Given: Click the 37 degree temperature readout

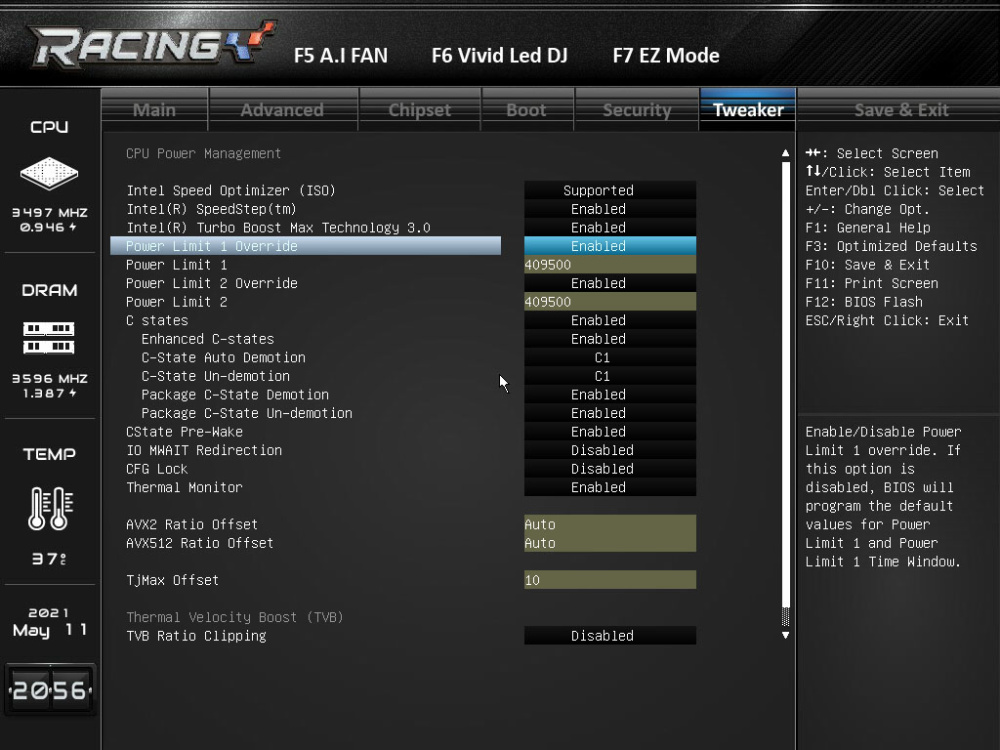Looking at the screenshot, I should coord(49,559).
